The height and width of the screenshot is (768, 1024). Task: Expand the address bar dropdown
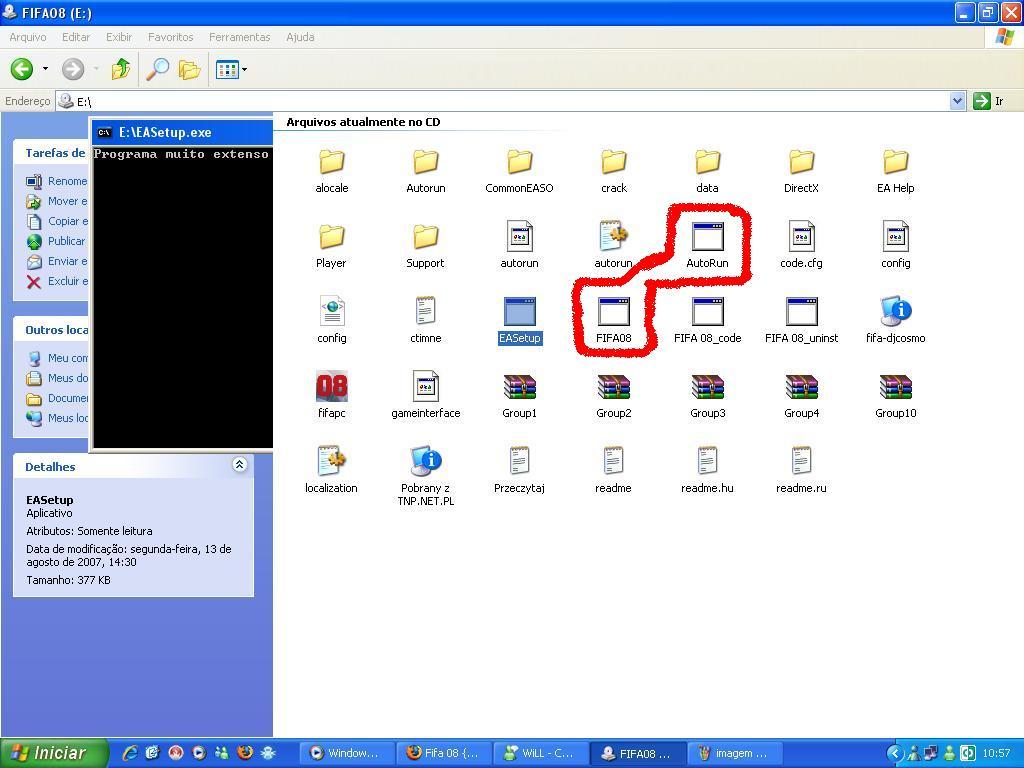(x=957, y=101)
